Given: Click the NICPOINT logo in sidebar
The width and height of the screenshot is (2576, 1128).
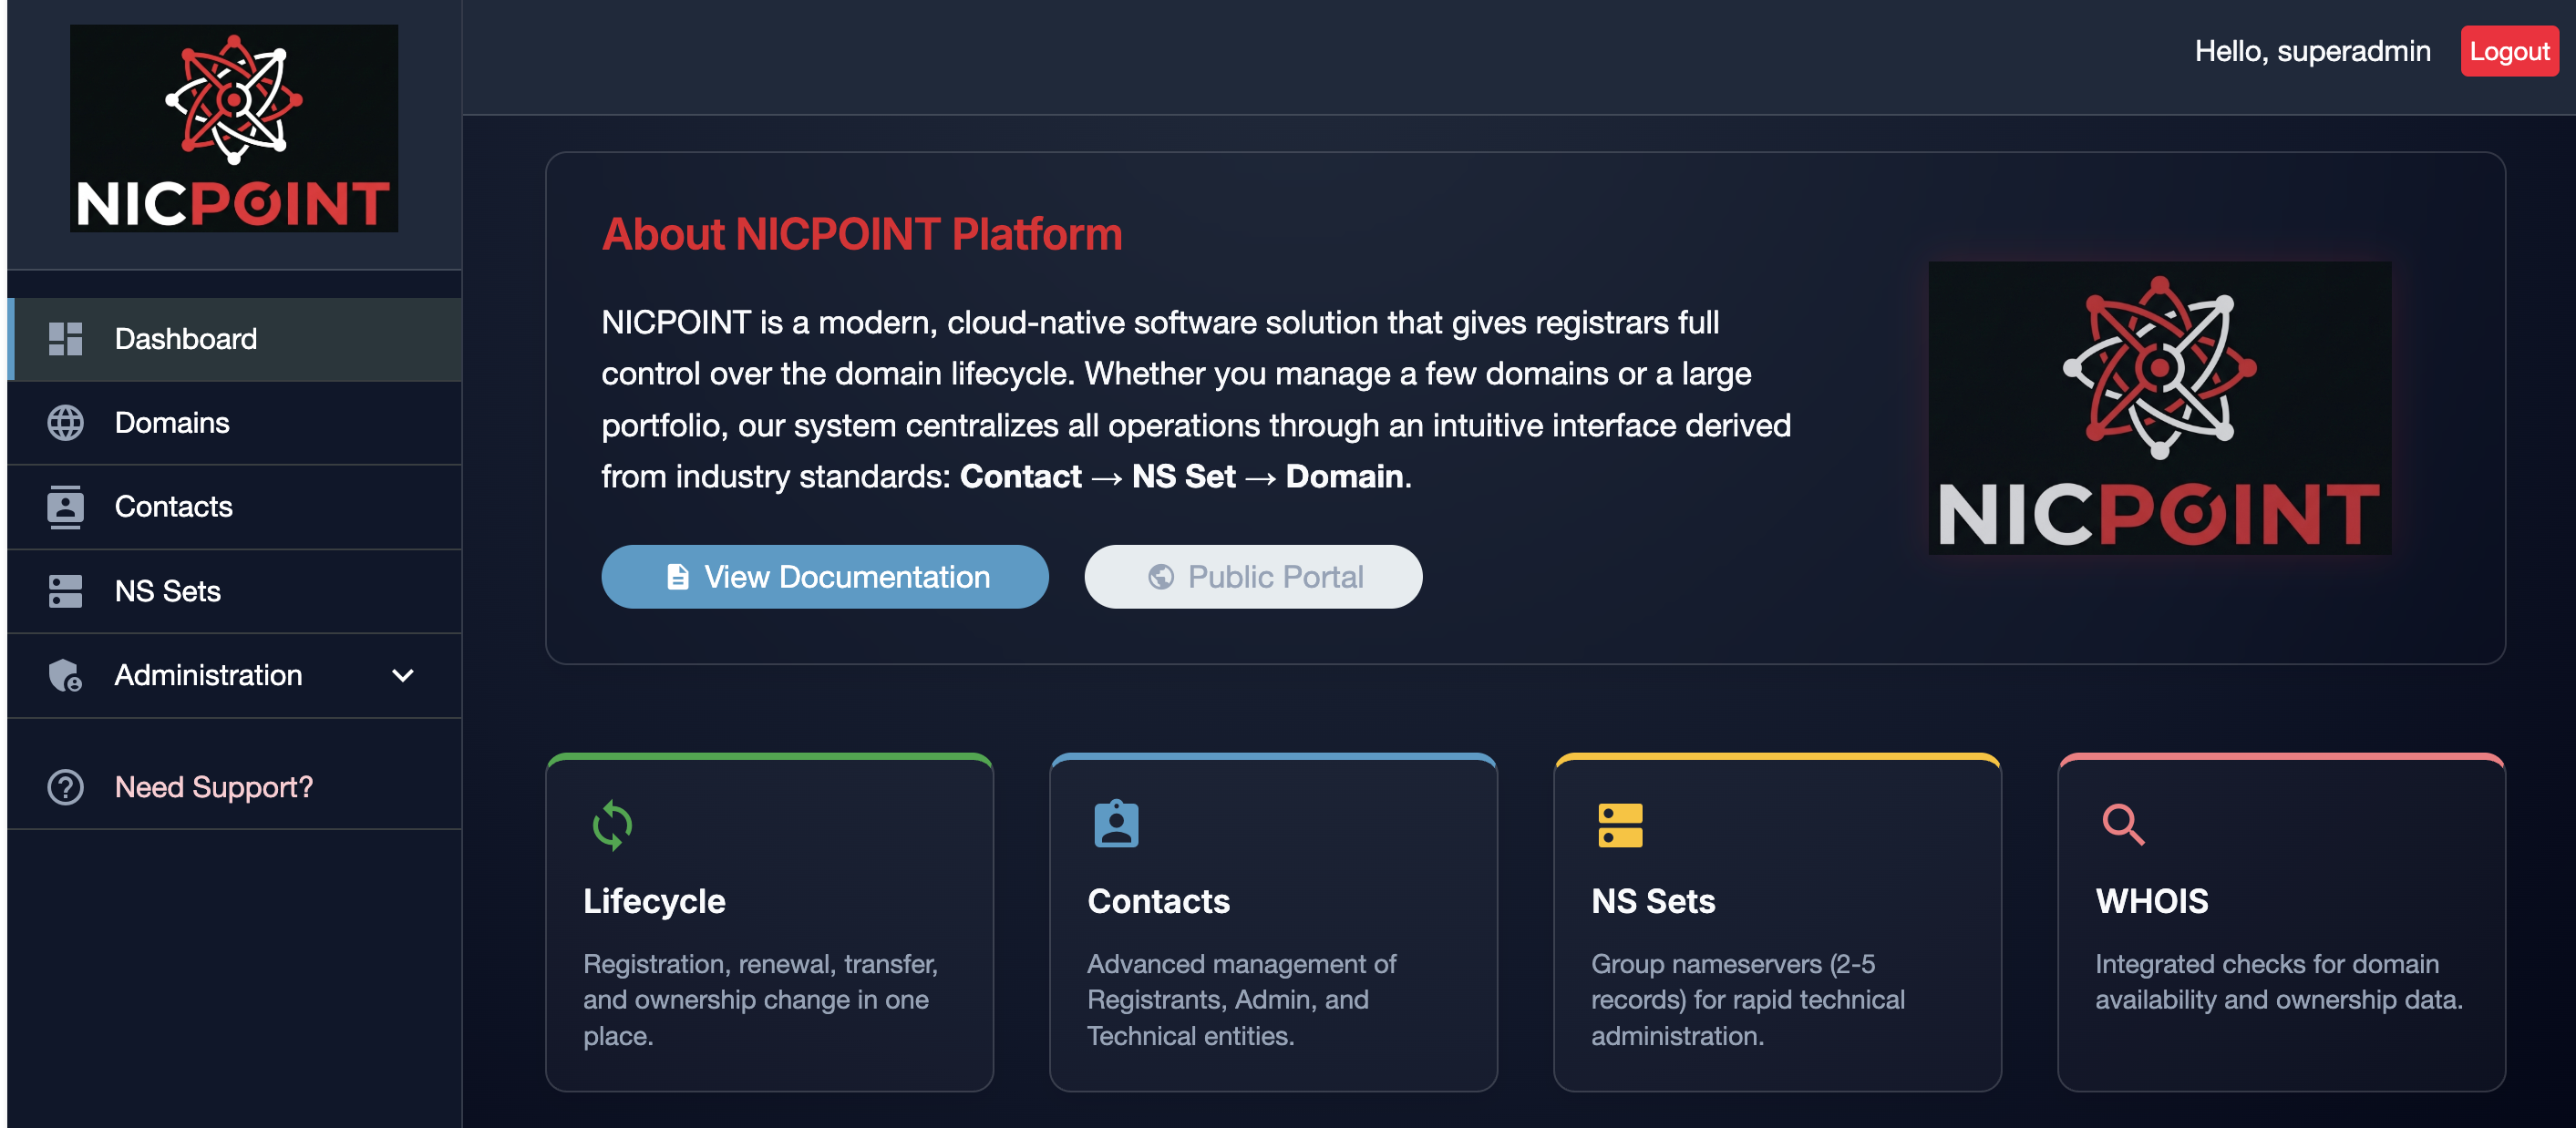Looking at the screenshot, I should [x=234, y=128].
